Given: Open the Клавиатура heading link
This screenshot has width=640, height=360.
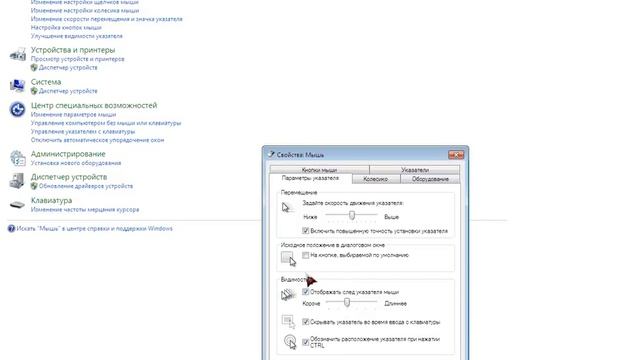Looking at the screenshot, I should tap(51, 200).
